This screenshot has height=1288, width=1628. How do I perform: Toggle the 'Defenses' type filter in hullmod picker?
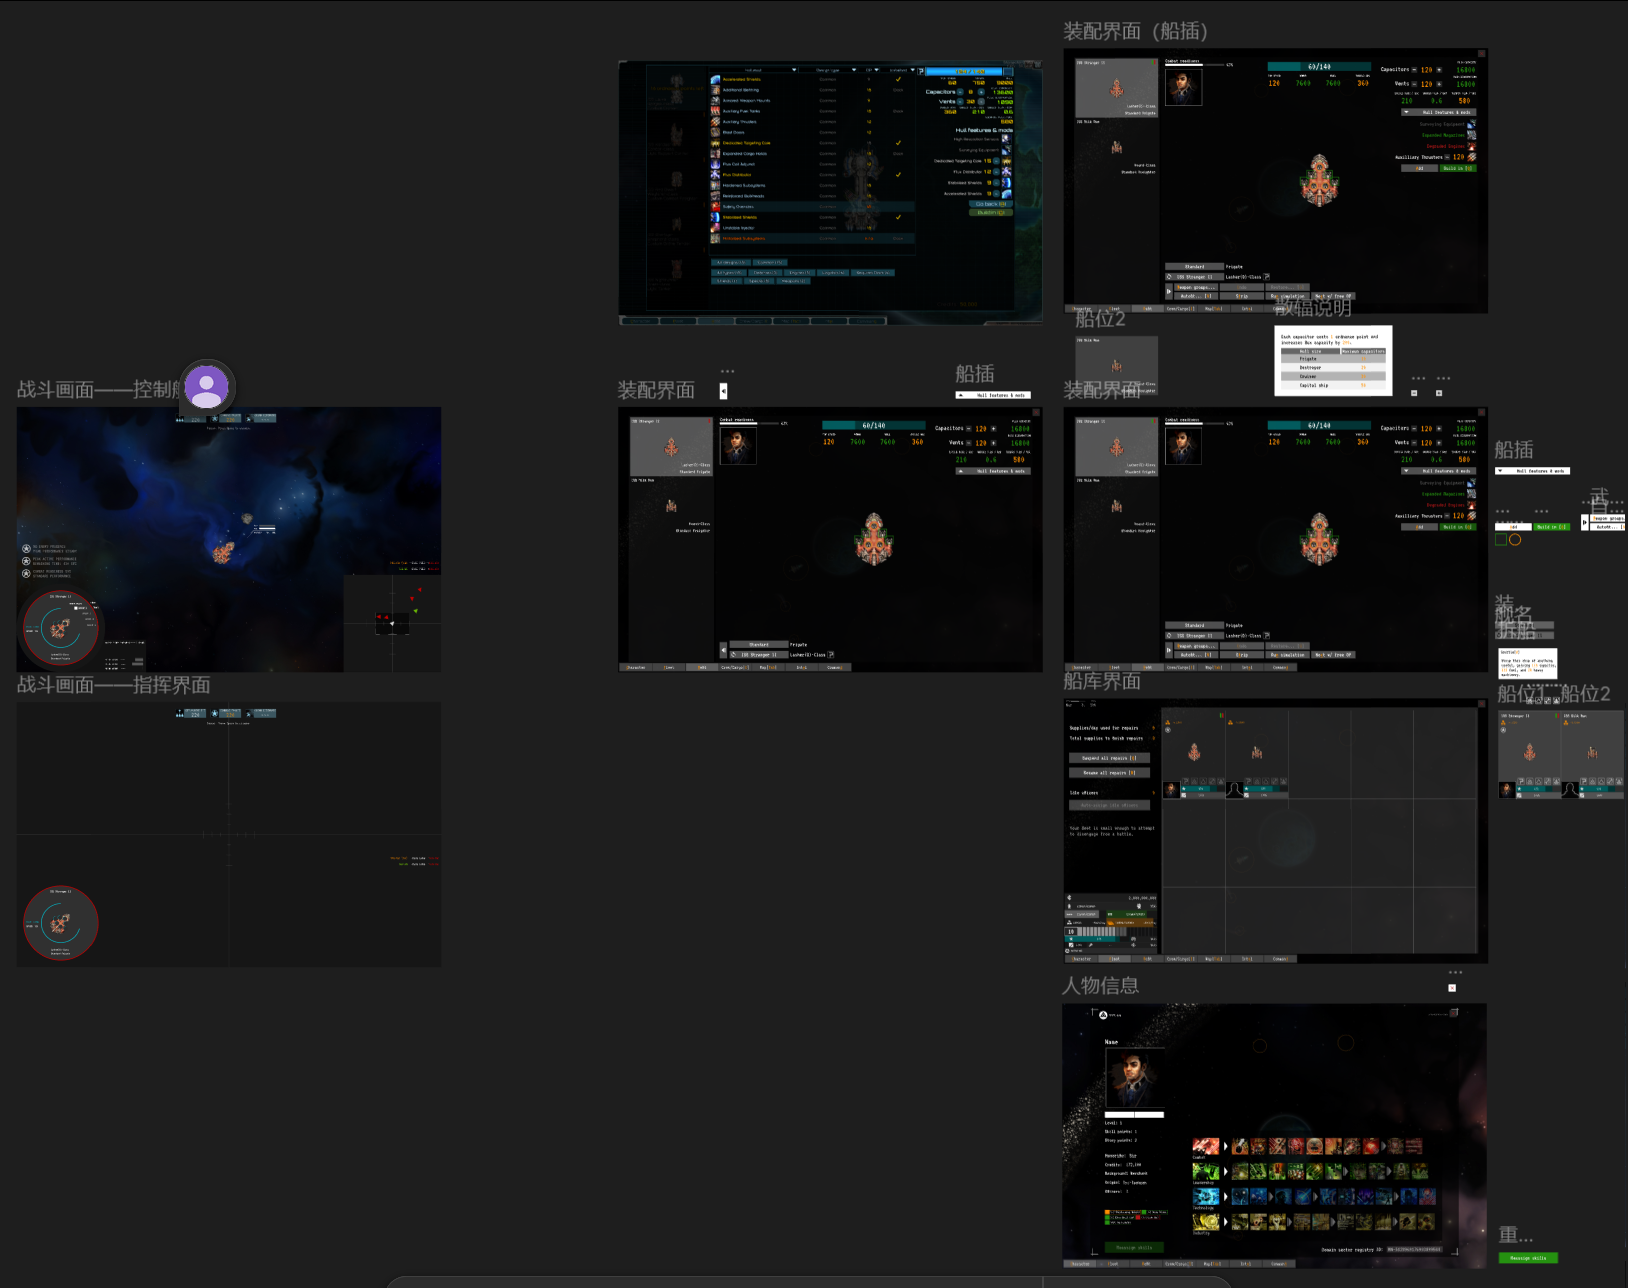tap(765, 273)
